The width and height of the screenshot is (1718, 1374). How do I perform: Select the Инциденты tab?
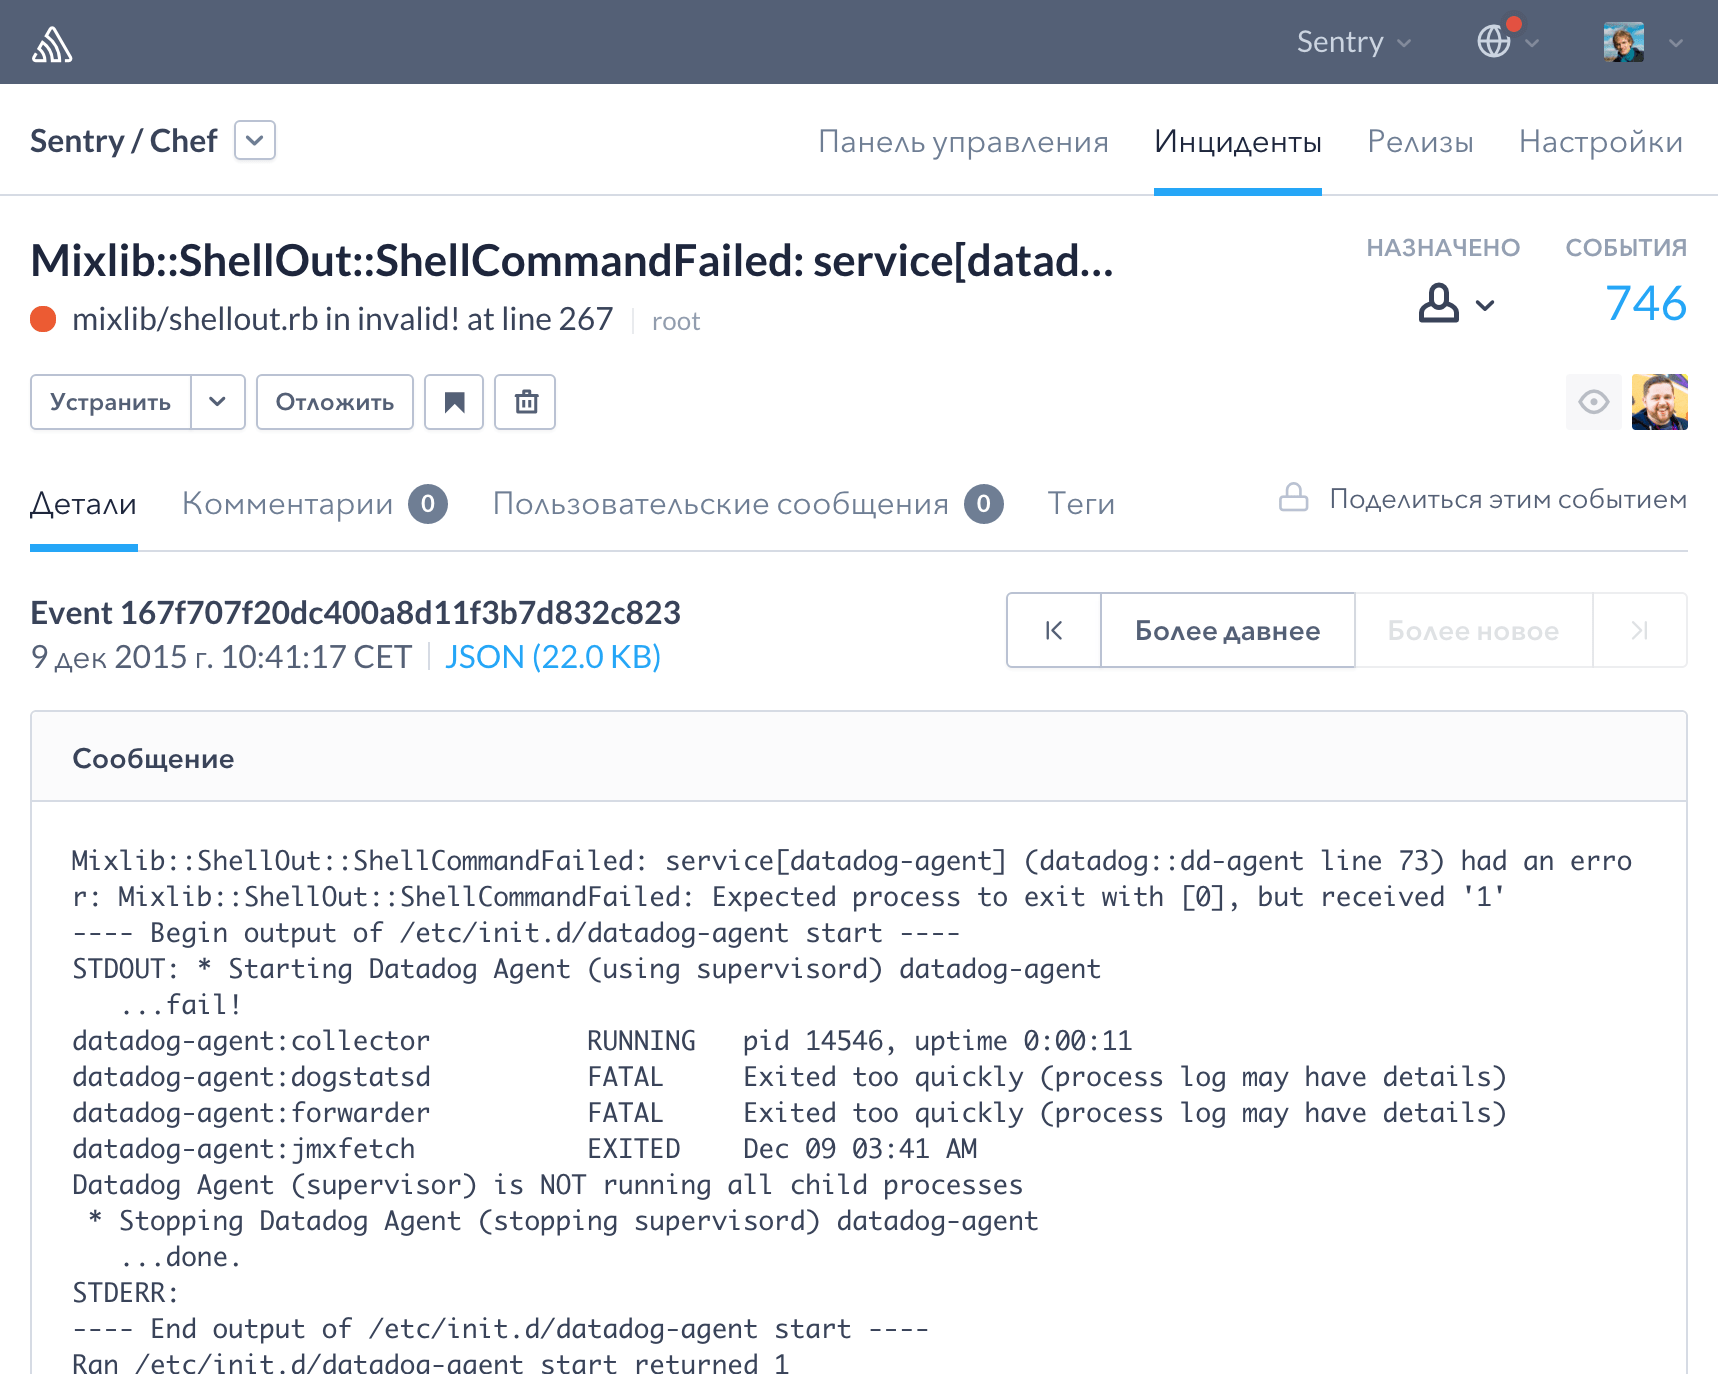(x=1238, y=141)
